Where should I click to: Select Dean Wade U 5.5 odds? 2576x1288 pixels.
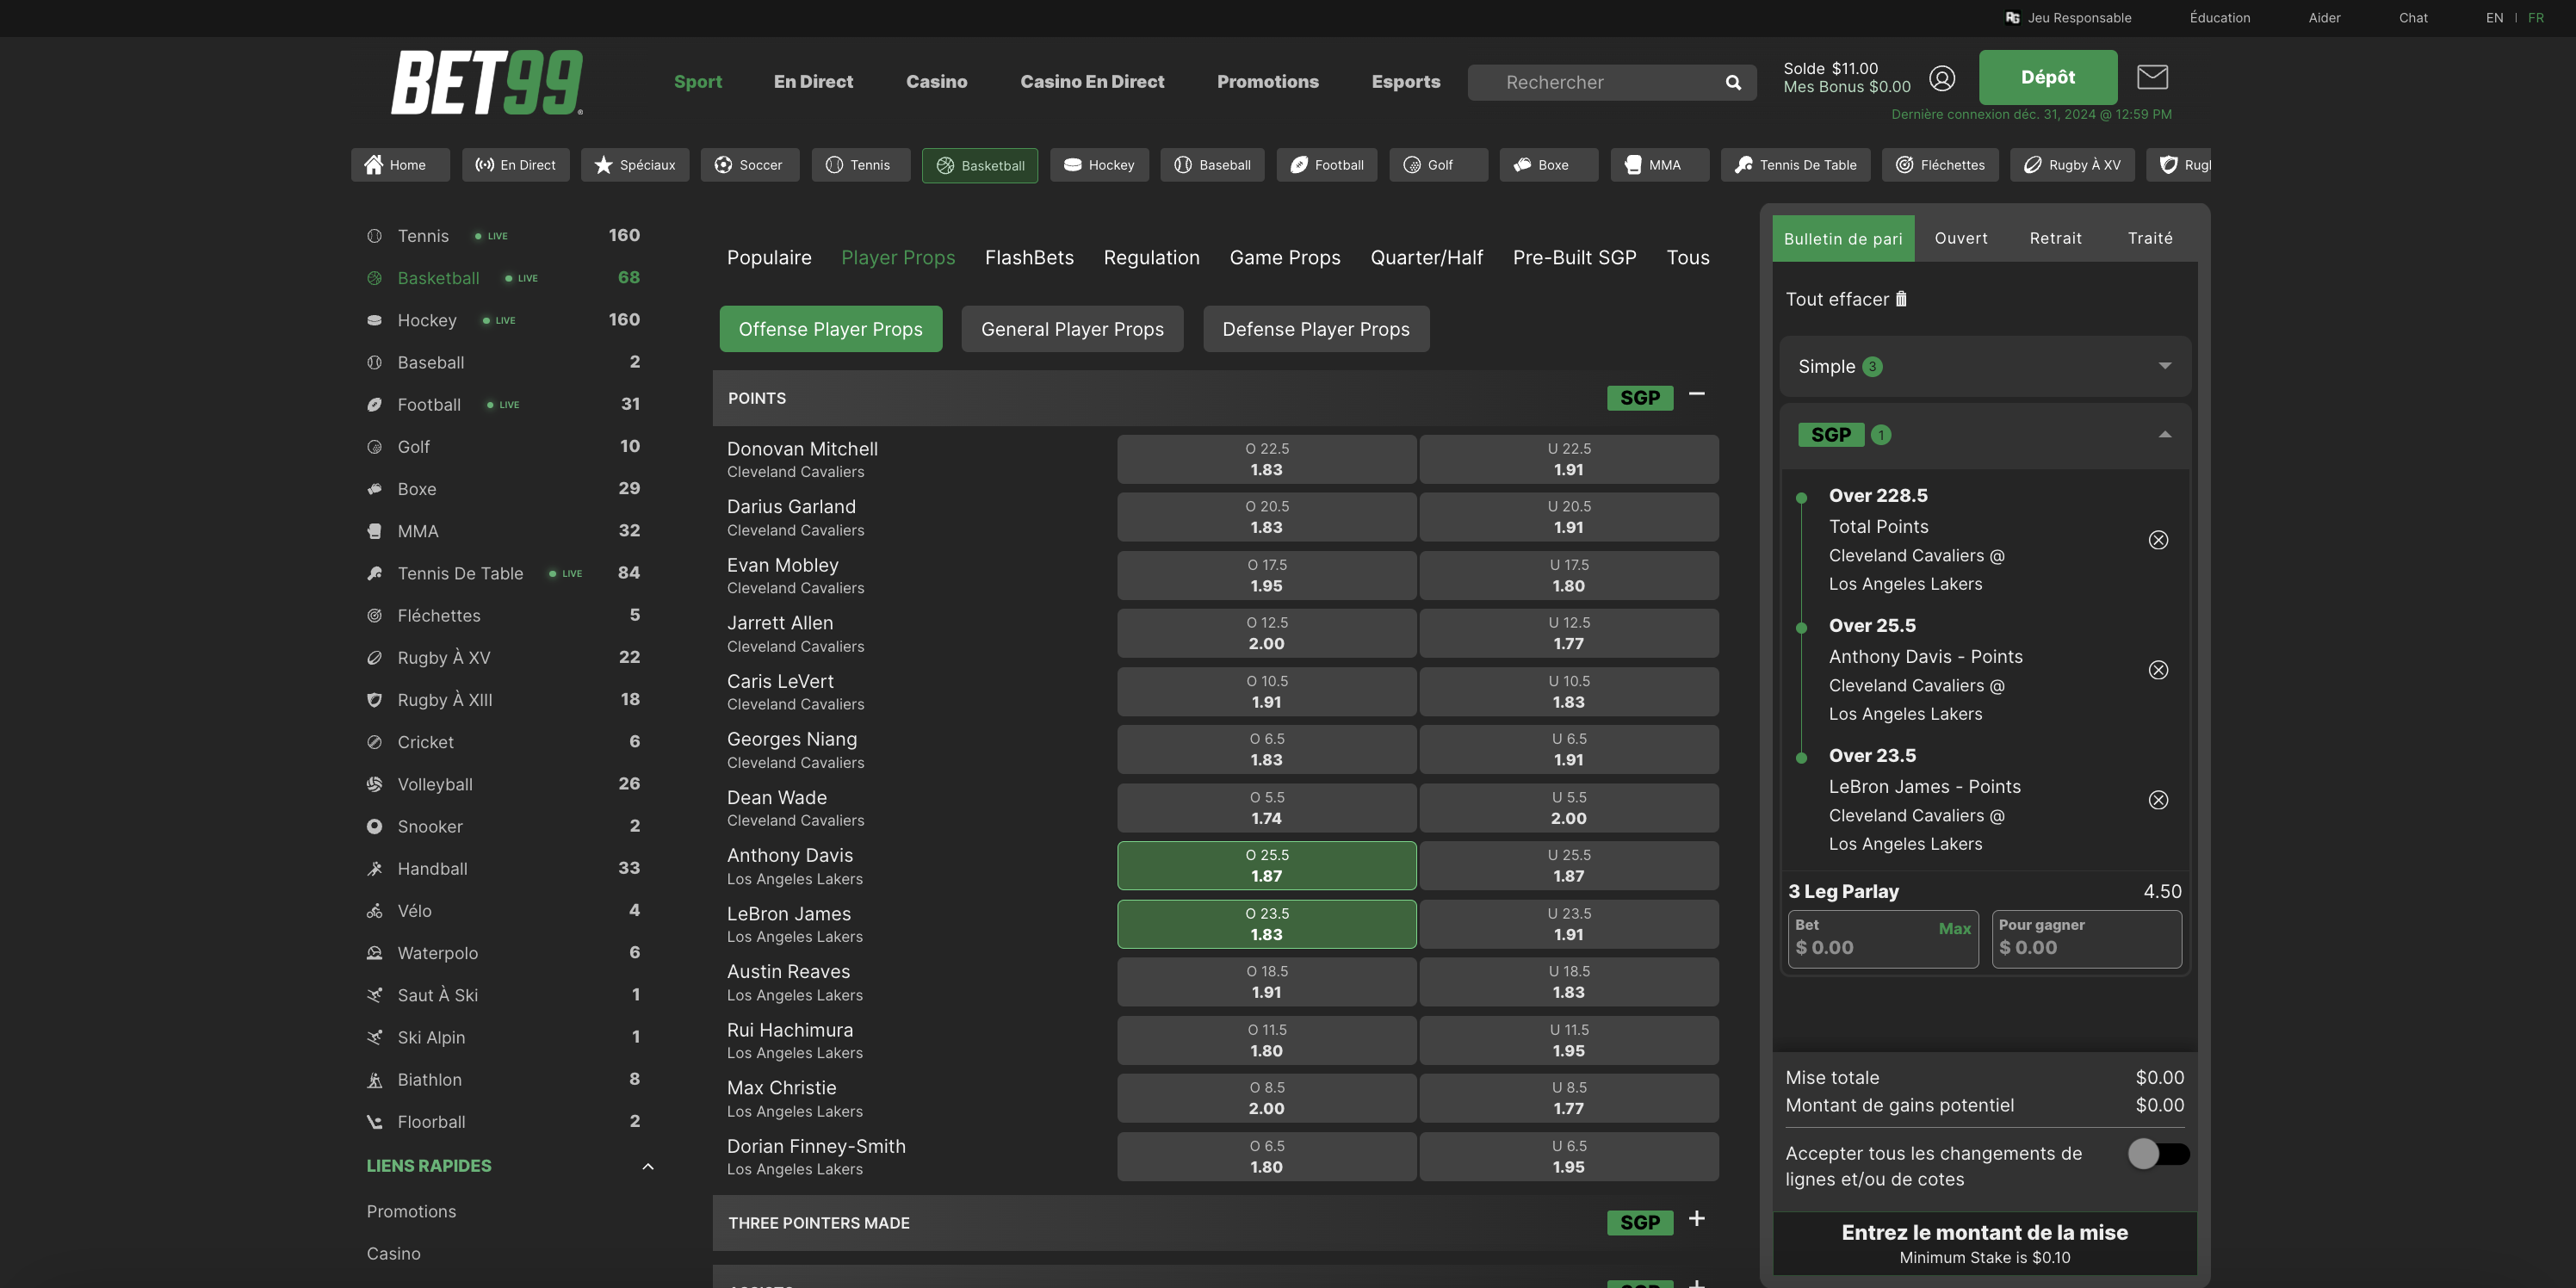(1569, 808)
